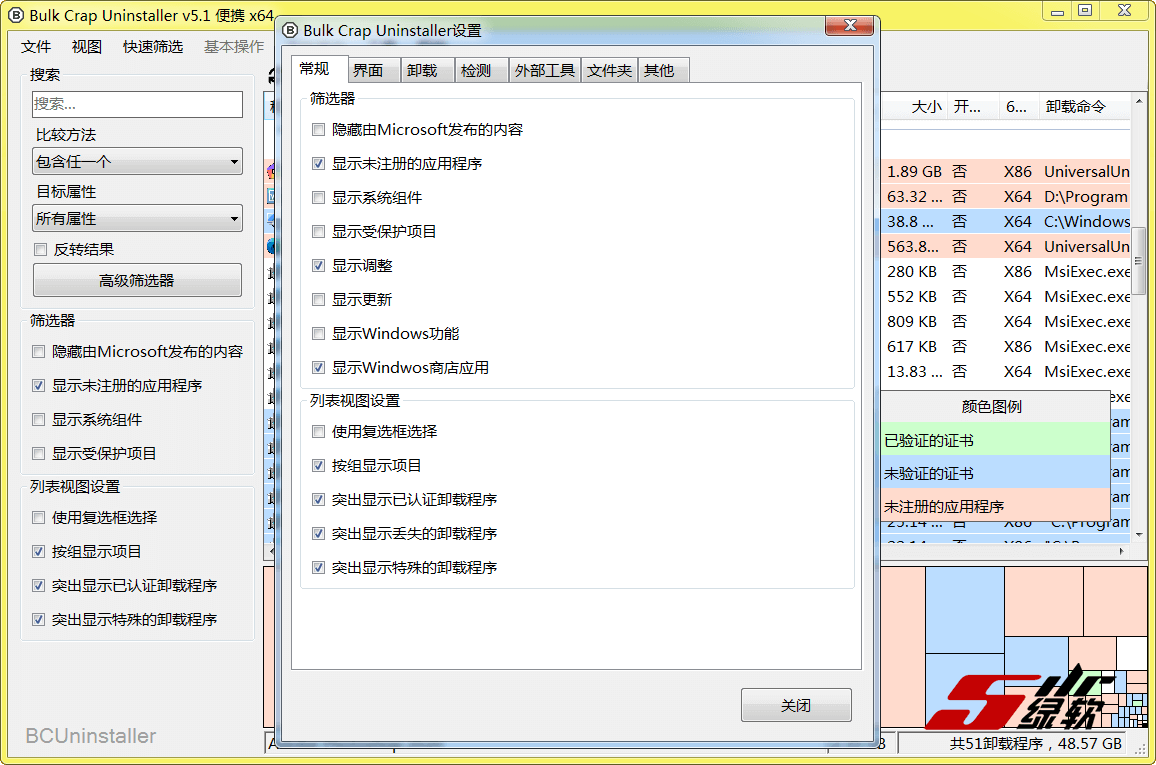Click the Bulk Crap Uninstaller title bar logo
The image size is (1156, 765).
click(x=15, y=16)
